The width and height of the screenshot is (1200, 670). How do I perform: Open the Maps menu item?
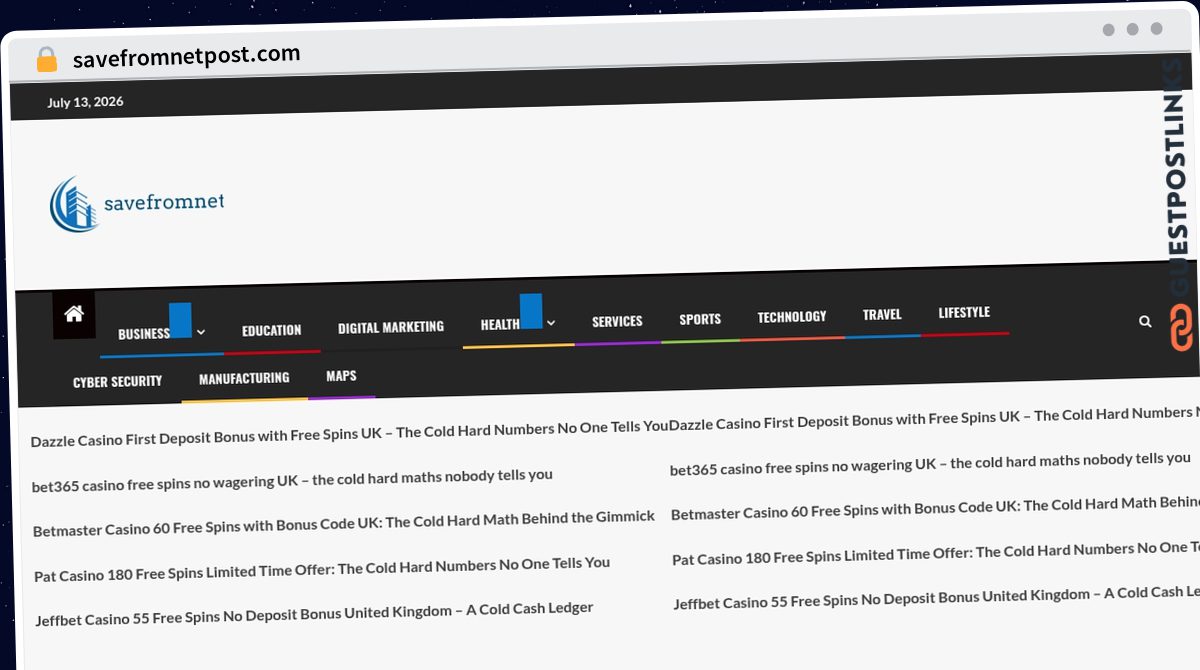click(x=341, y=376)
